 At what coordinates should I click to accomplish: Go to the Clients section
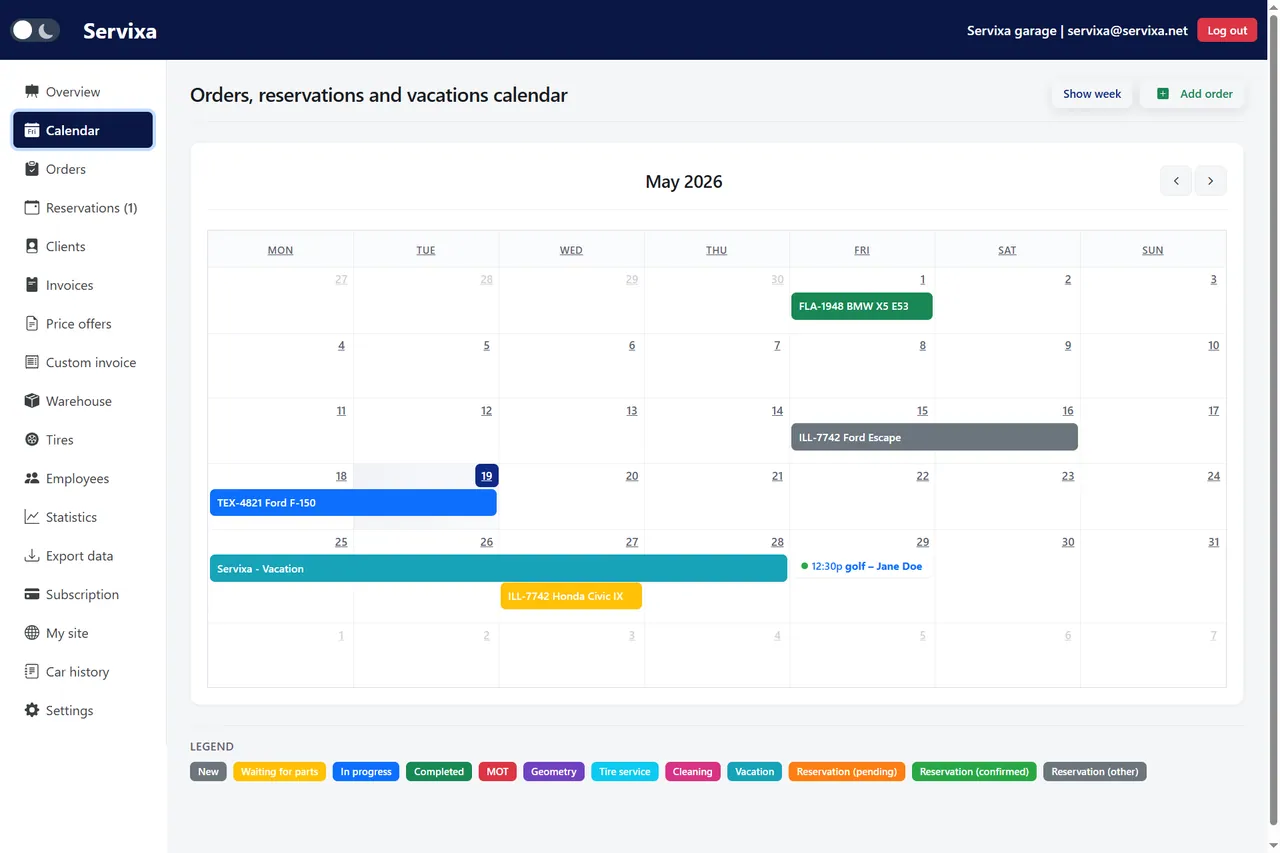click(x=83, y=247)
